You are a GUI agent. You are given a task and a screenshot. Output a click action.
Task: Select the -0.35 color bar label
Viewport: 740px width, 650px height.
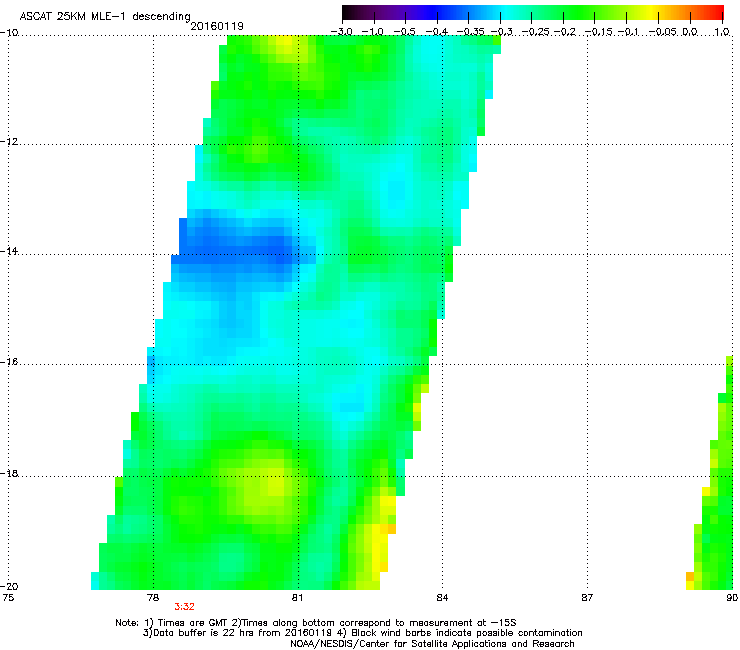click(x=471, y=32)
